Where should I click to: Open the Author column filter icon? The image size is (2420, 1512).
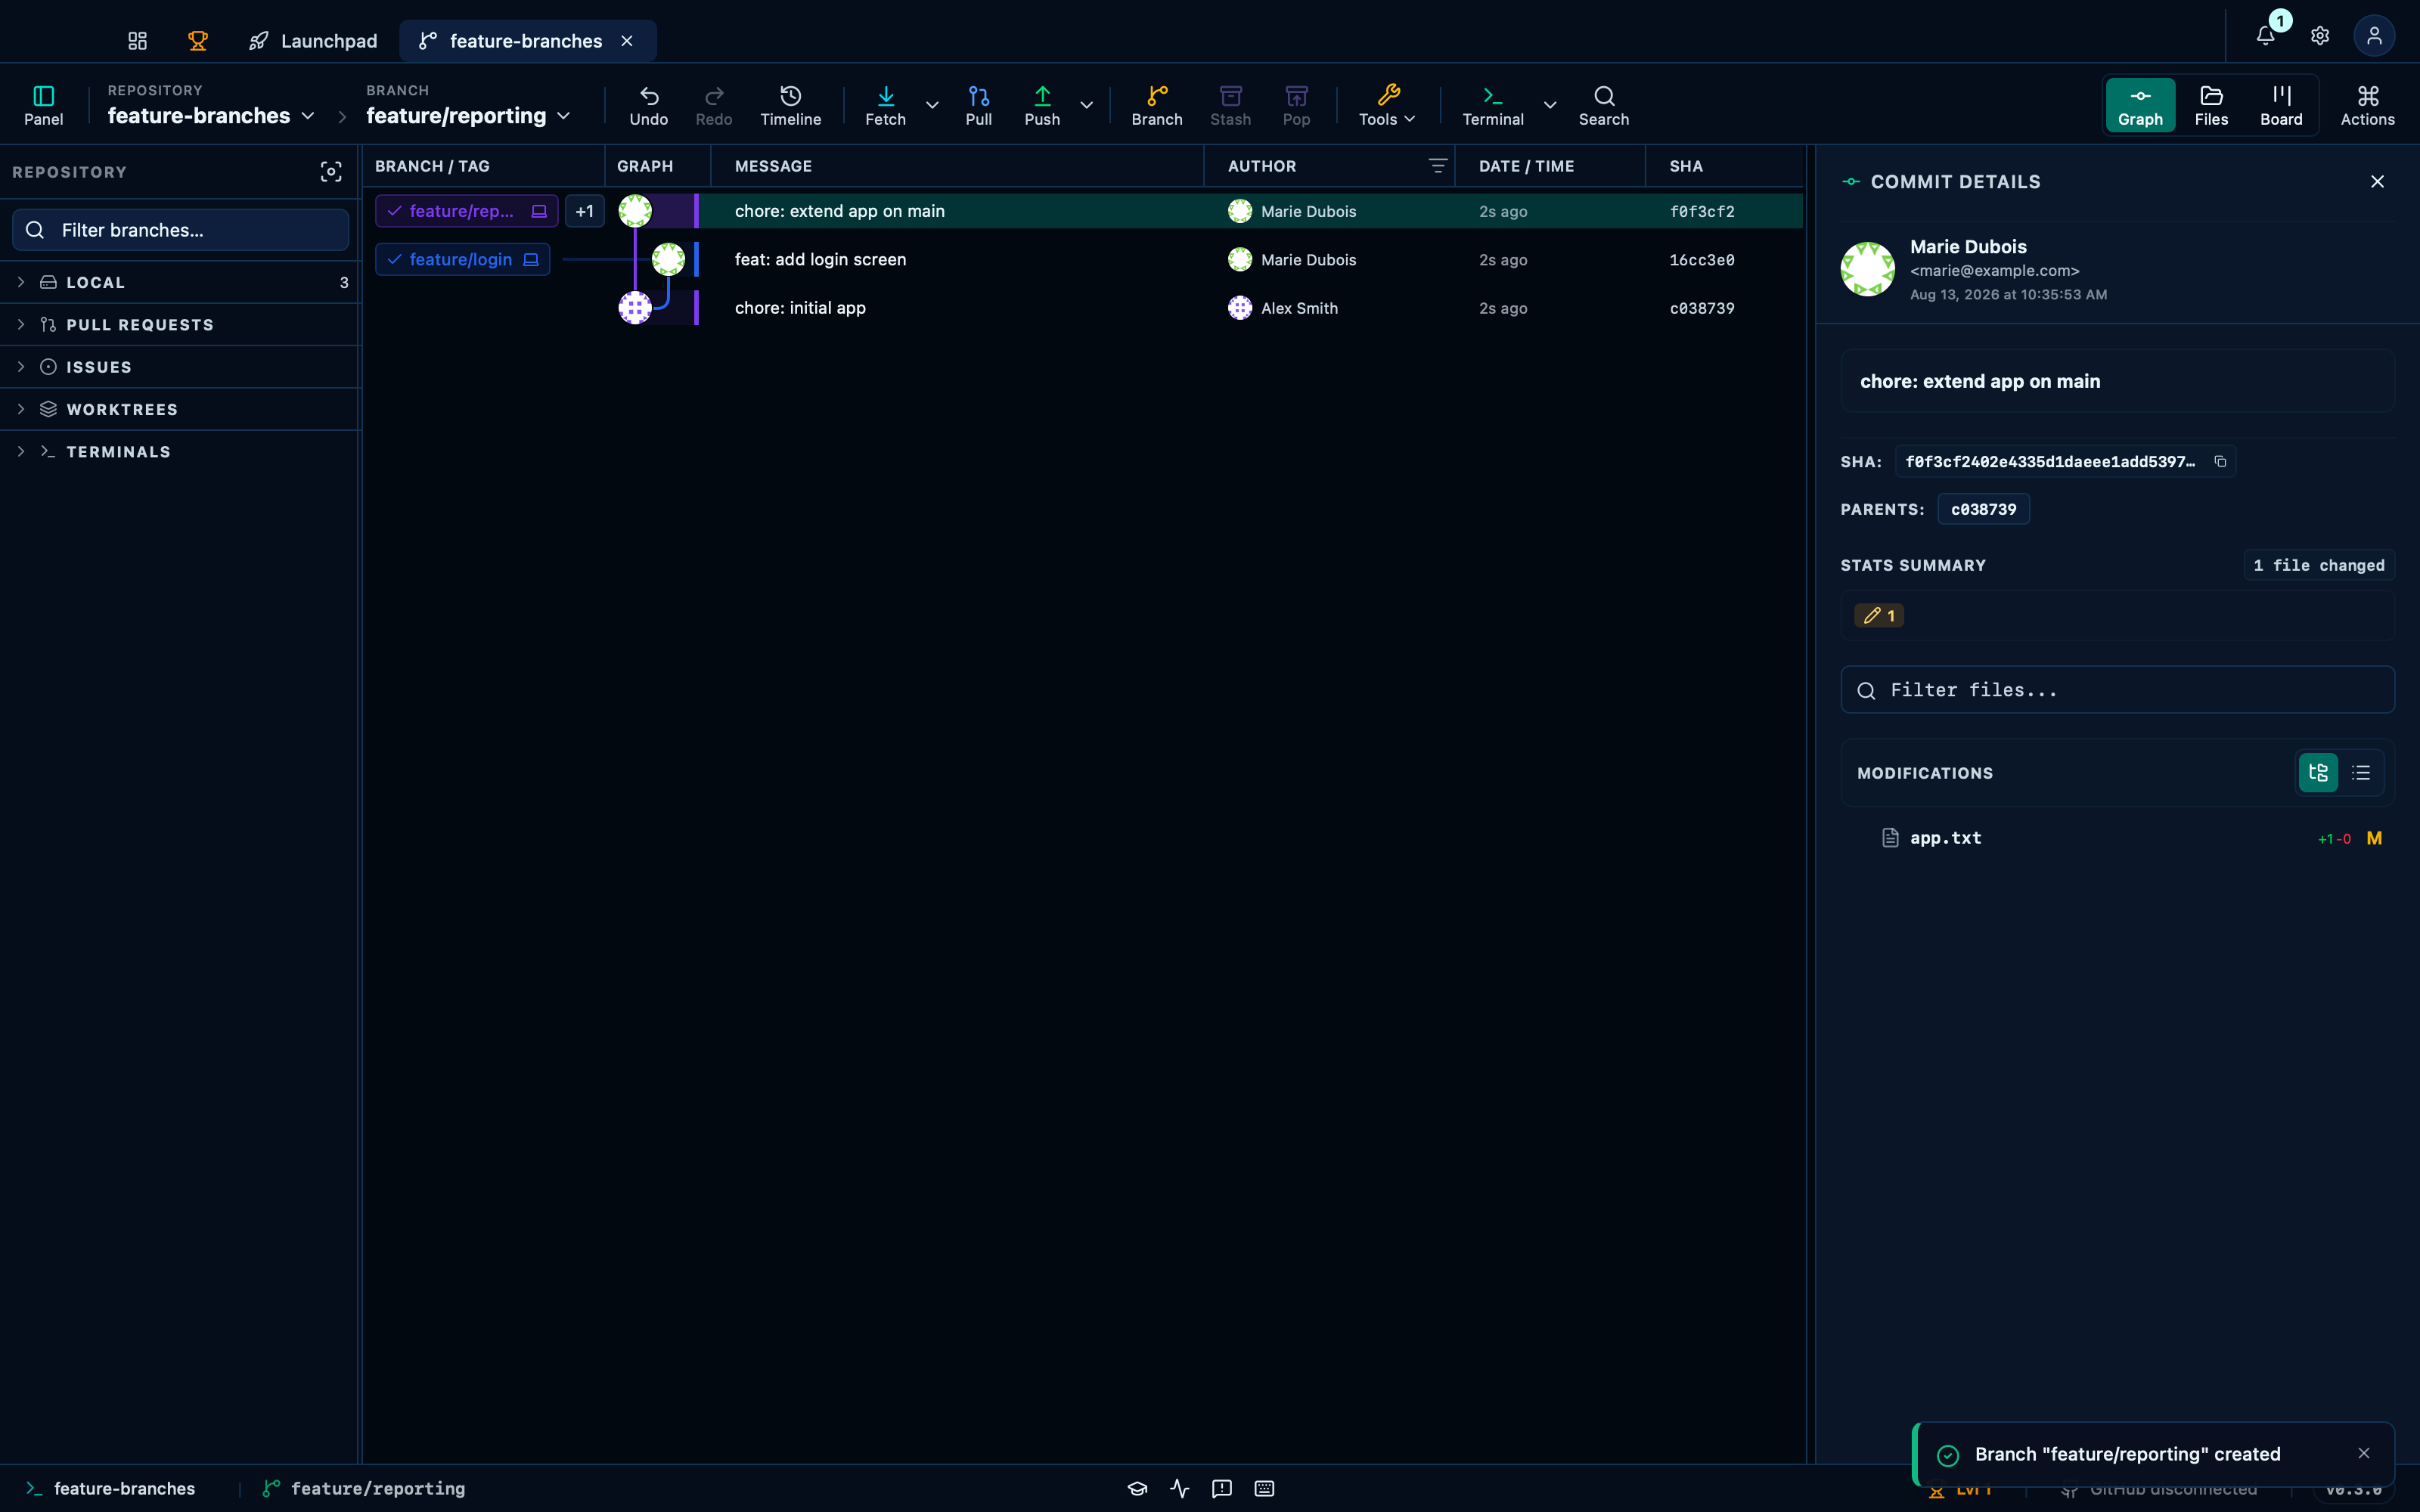1437,166
